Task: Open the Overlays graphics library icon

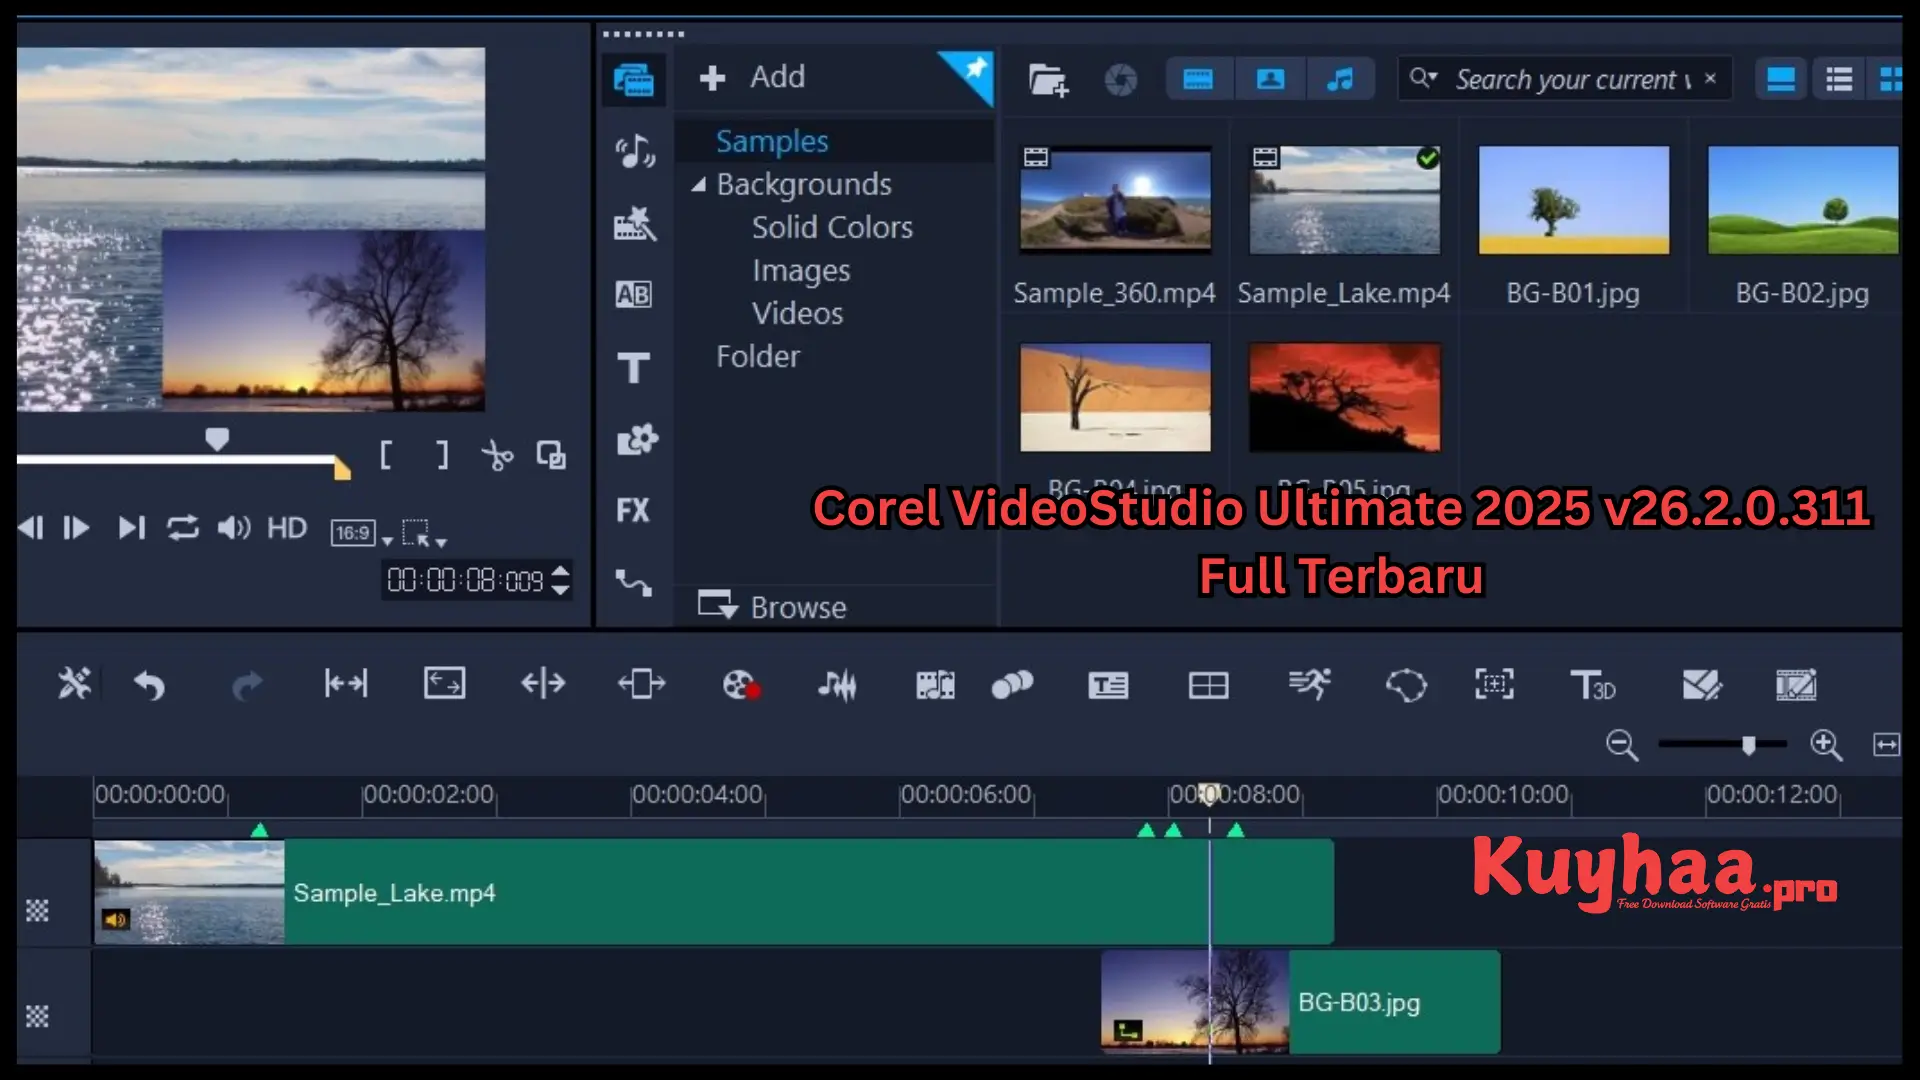Action: tap(636, 439)
